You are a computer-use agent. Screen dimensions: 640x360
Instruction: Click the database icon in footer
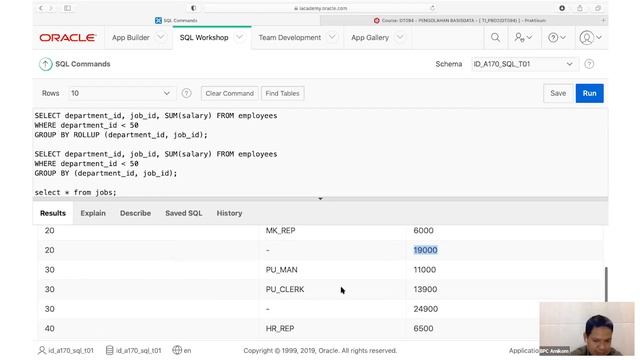(109, 351)
